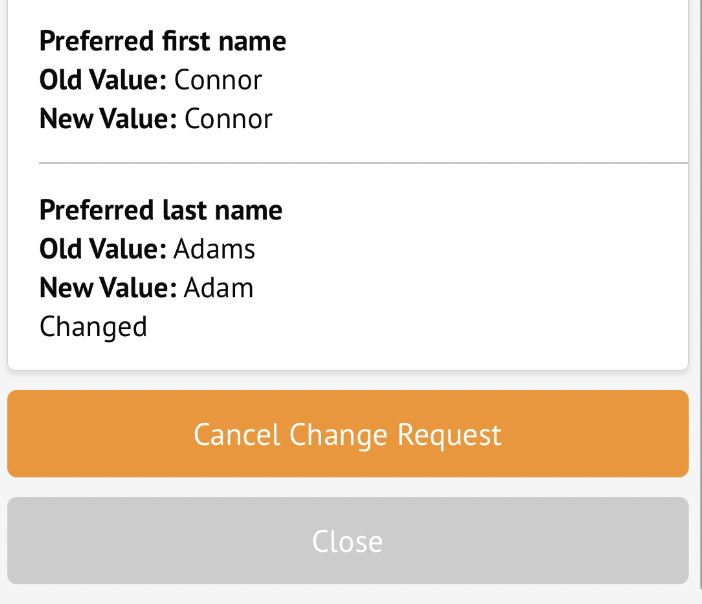
Task: Click New Value label under last name
Action: (108, 288)
